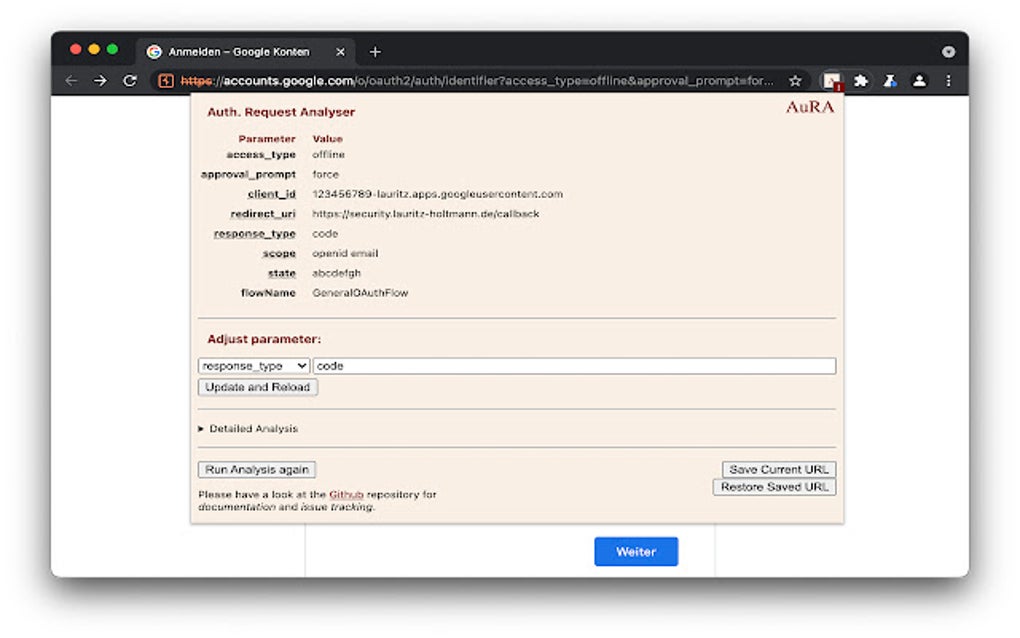This screenshot has width=1020, height=638.
Task: Click Run Analysis again
Action: [256, 469]
